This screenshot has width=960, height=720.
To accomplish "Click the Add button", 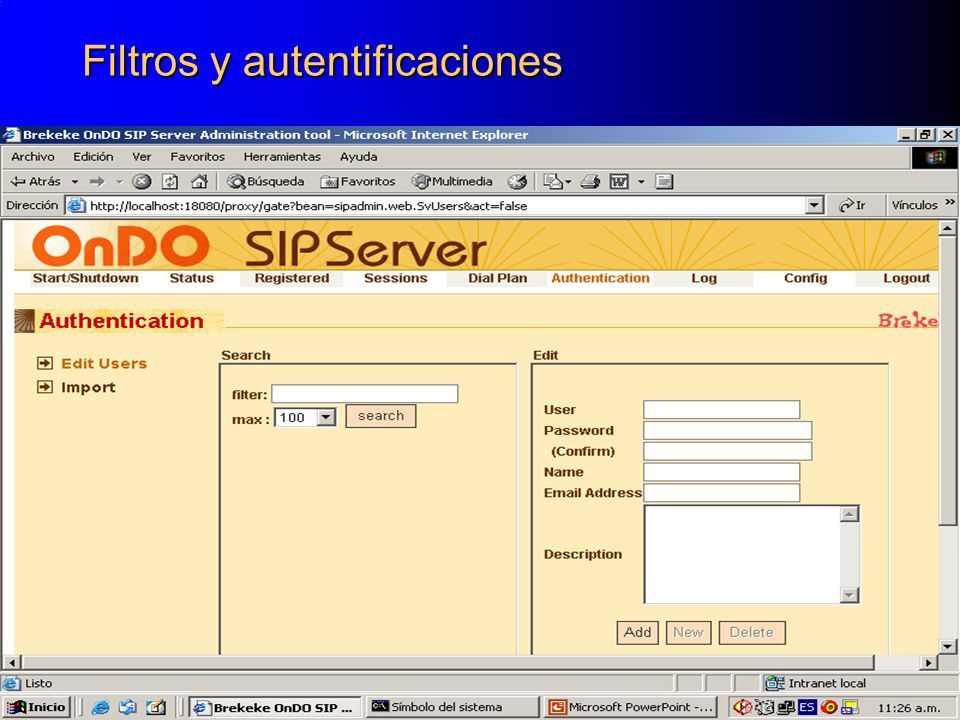I will tap(637, 632).
